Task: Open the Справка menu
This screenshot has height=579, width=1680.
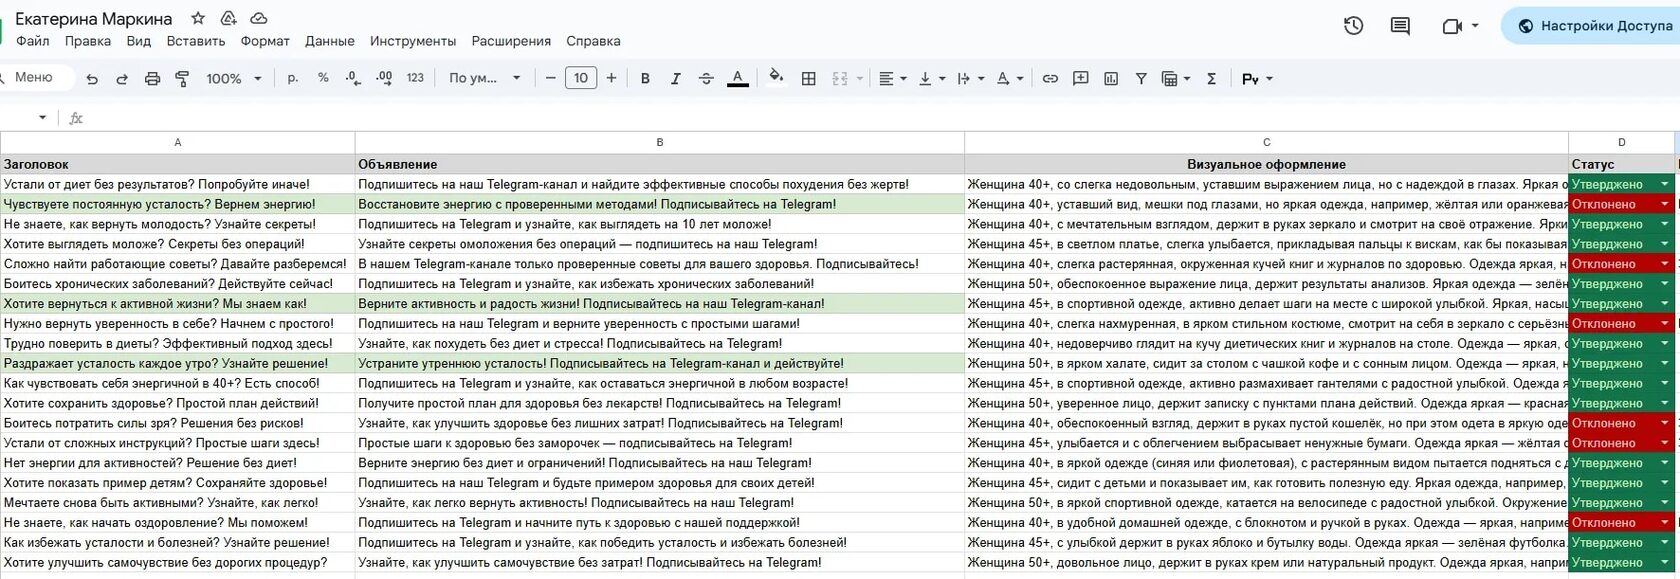Action: 593,41
